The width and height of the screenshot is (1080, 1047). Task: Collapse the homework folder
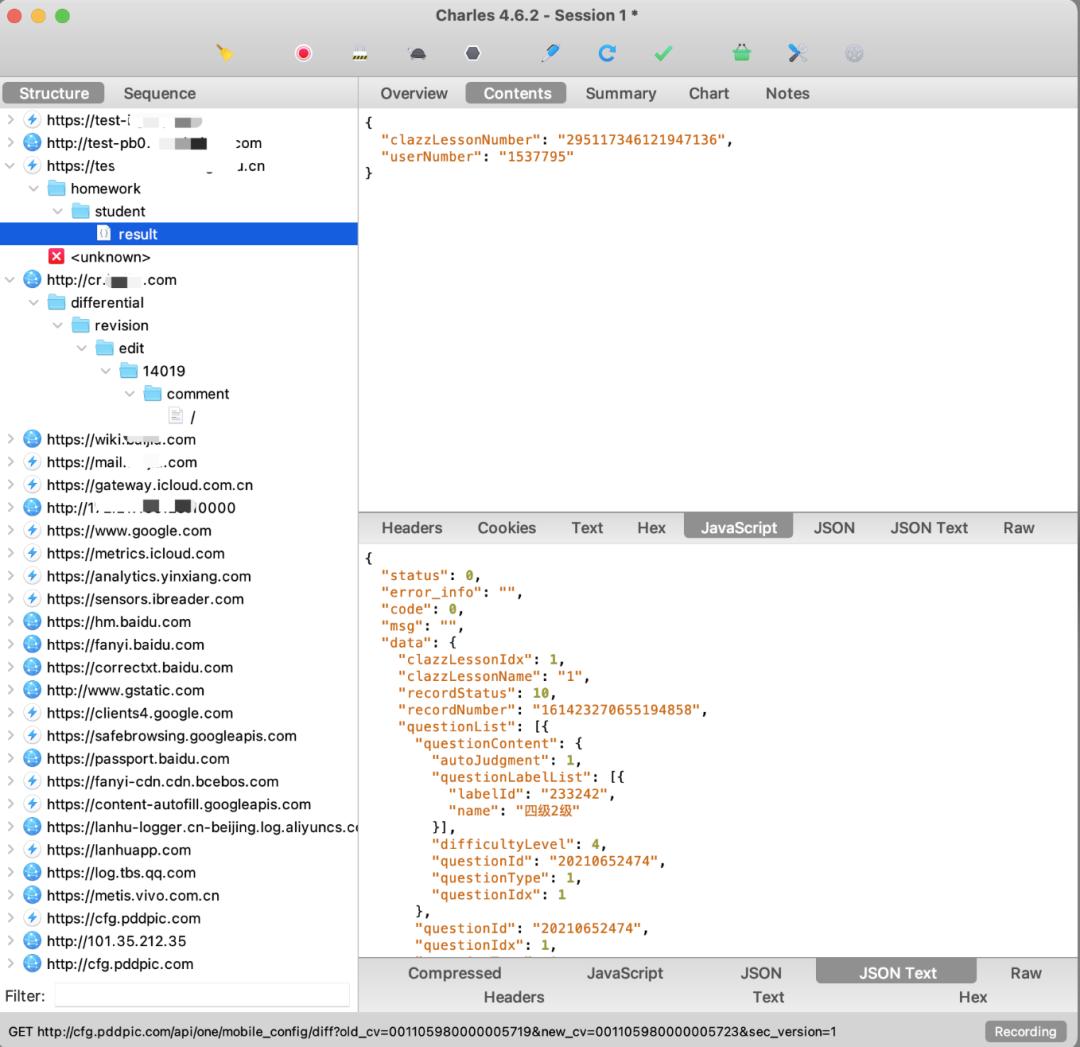tap(34, 189)
